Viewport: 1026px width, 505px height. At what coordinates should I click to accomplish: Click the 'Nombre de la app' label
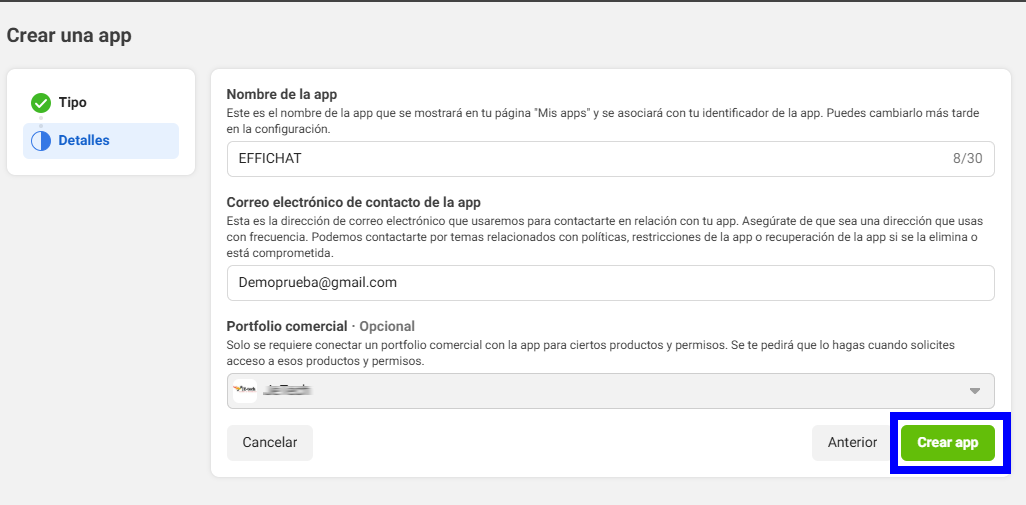(x=282, y=94)
